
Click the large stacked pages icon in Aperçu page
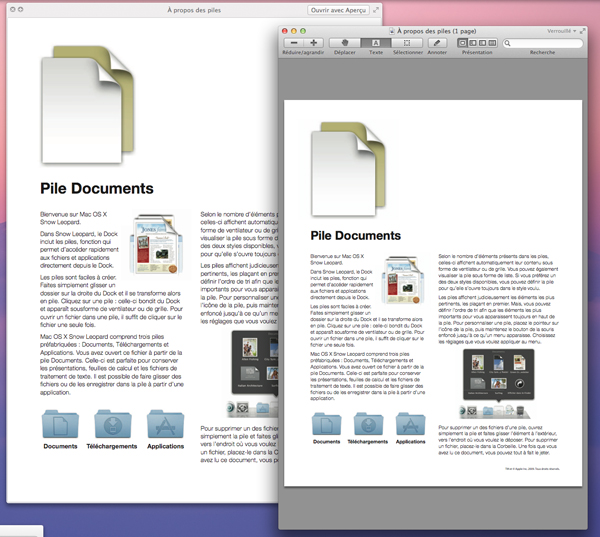point(348,169)
